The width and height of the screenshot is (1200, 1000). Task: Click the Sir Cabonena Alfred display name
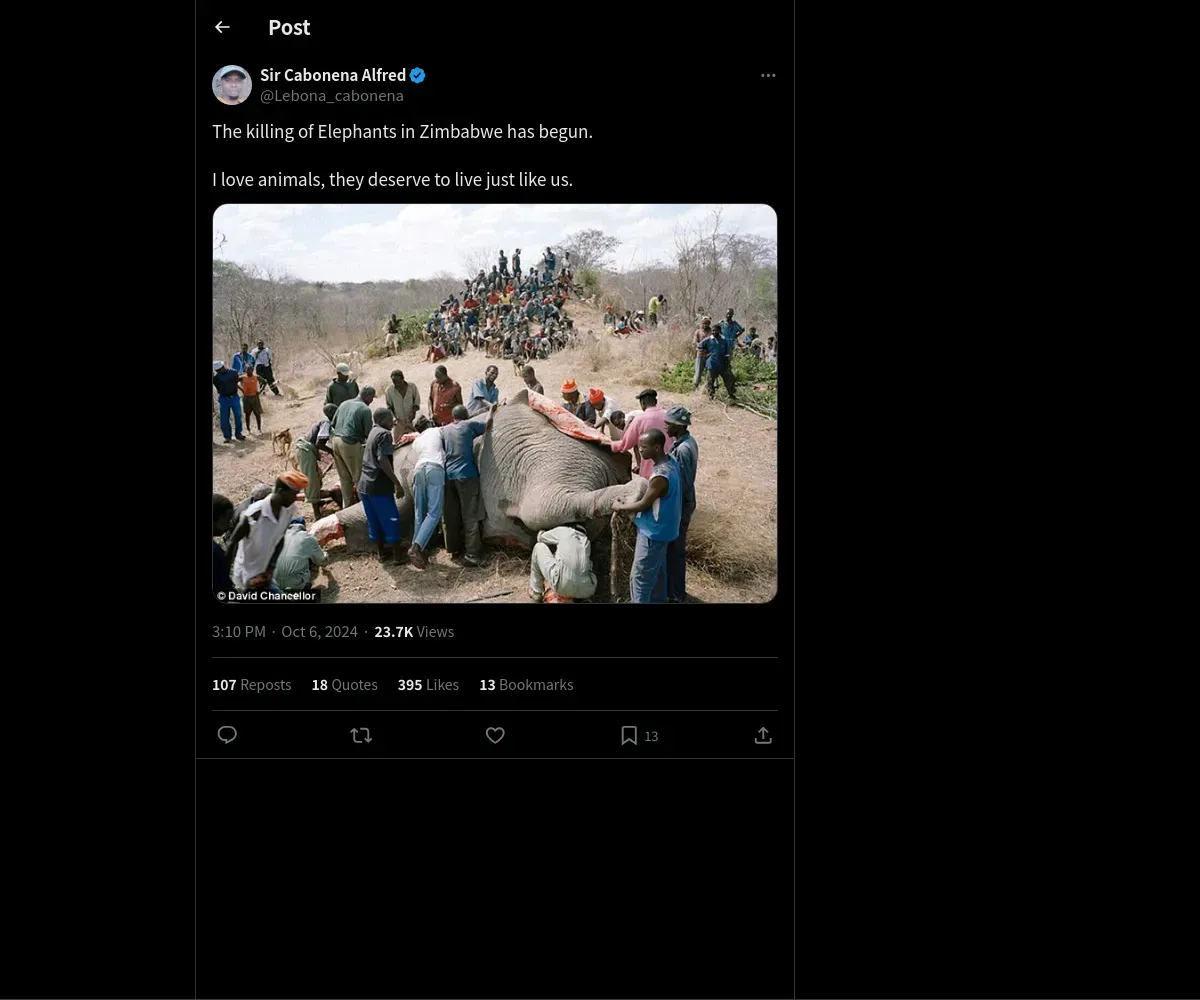[x=332, y=75]
